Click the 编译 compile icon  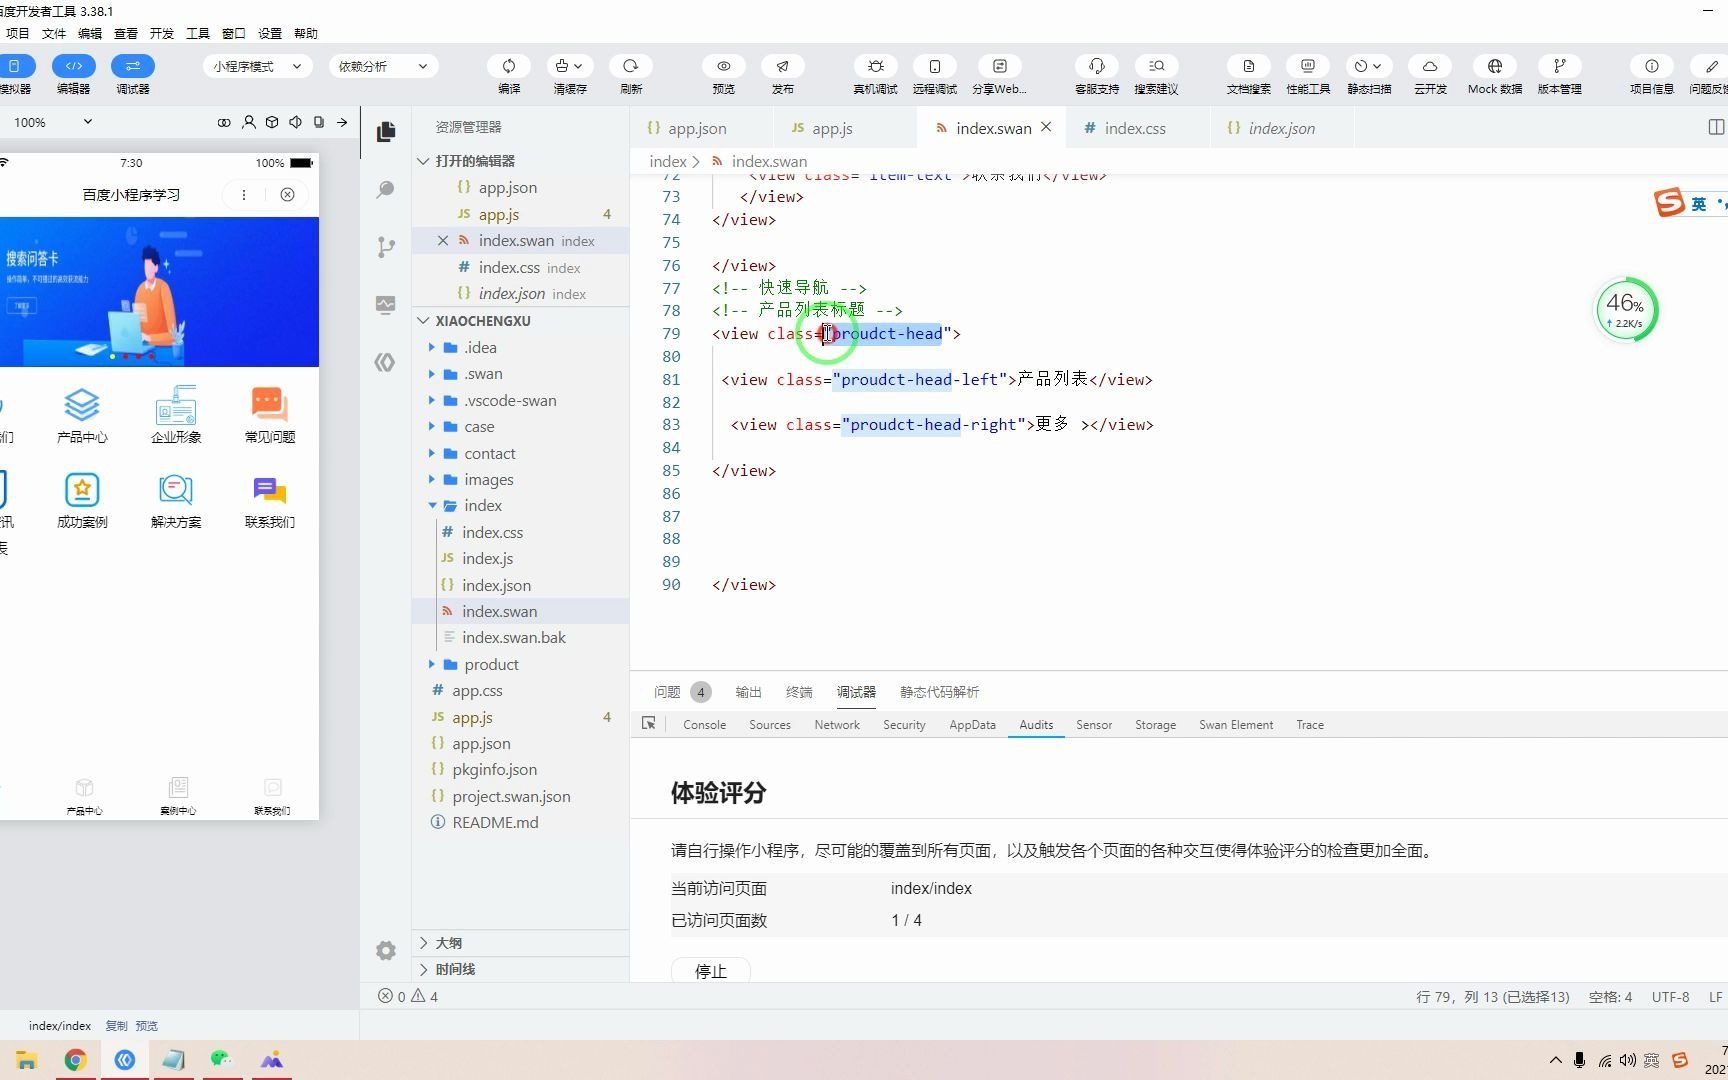click(509, 66)
